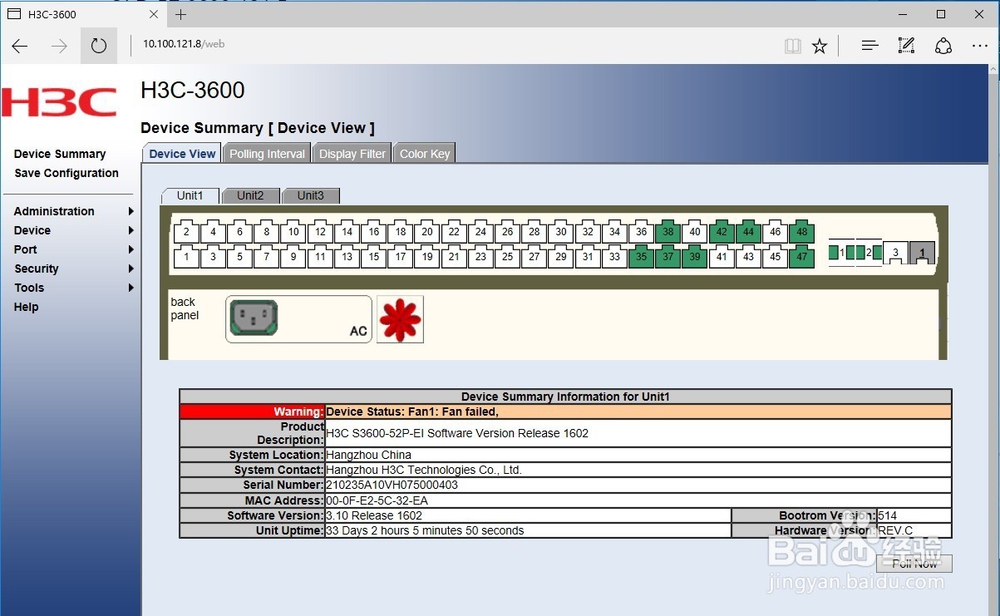Switch to the Device View tab
Screen dimensions: 1000x616
point(182,154)
